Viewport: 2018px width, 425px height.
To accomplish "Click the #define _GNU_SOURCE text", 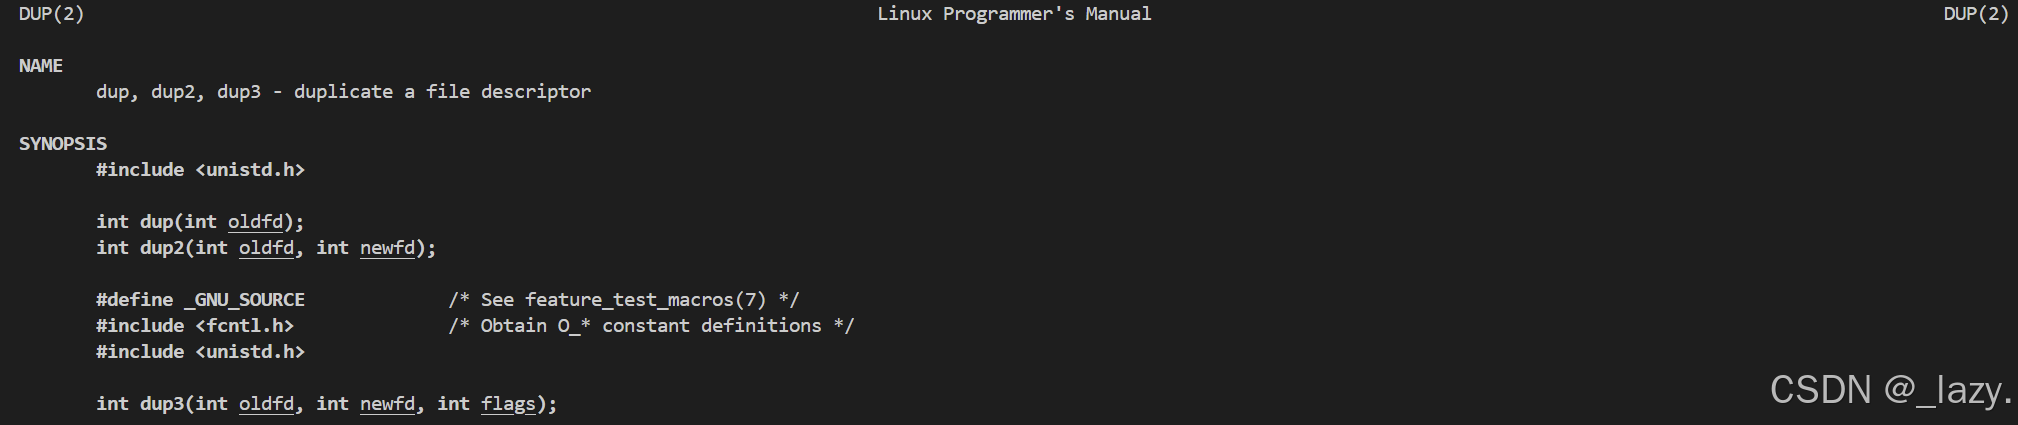I will (x=200, y=300).
